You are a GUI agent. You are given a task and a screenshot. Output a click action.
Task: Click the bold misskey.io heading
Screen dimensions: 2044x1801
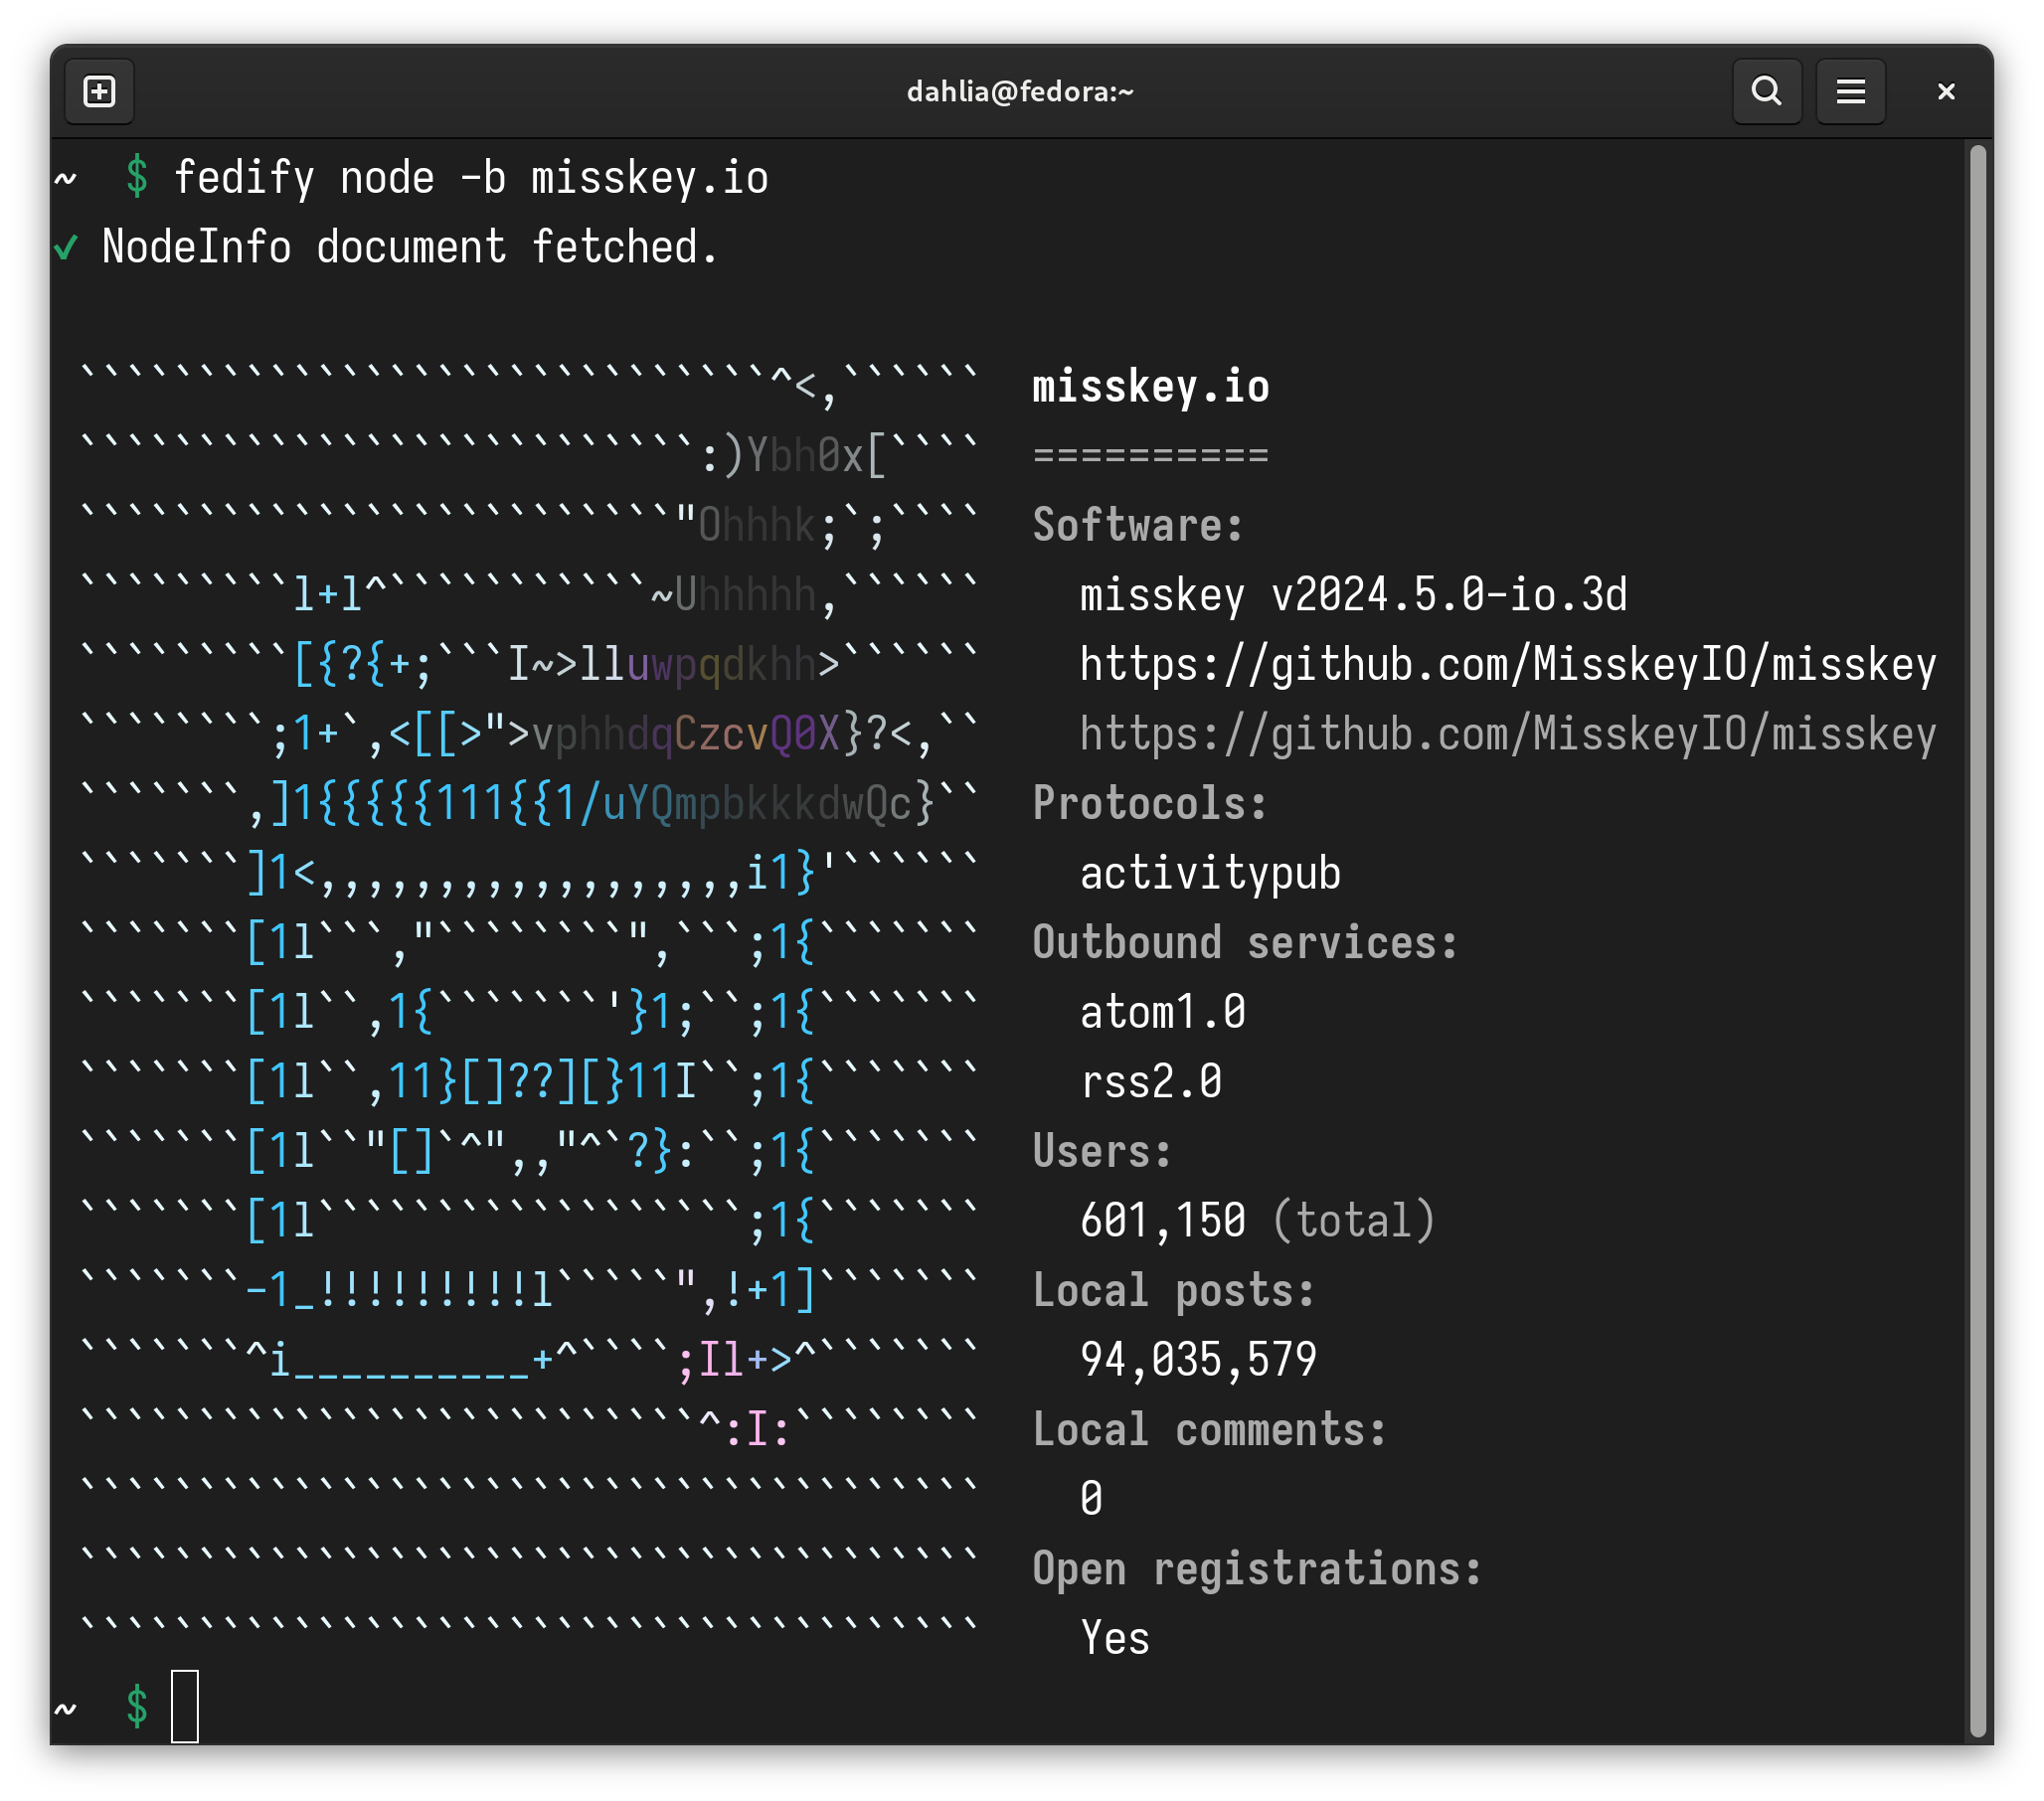click(x=1150, y=387)
